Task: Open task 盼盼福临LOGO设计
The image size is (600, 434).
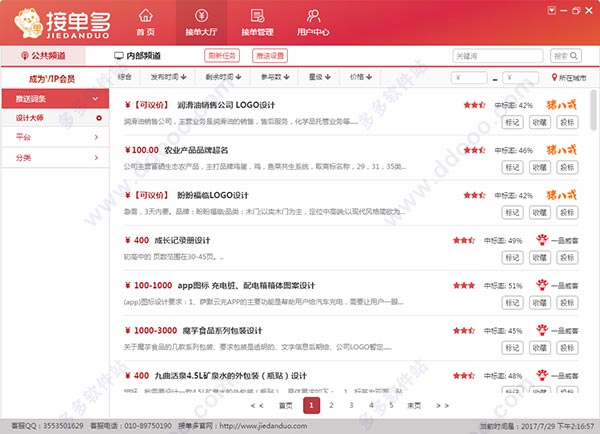Action: point(213,195)
